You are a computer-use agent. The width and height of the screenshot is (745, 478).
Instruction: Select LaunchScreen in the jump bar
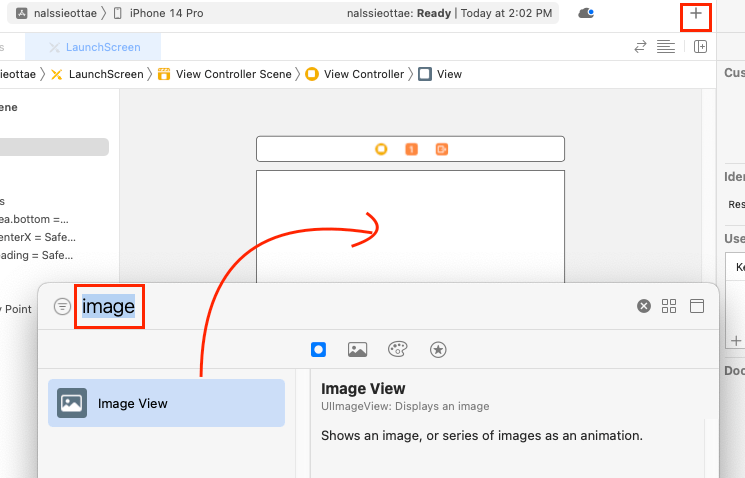click(97, 74)
